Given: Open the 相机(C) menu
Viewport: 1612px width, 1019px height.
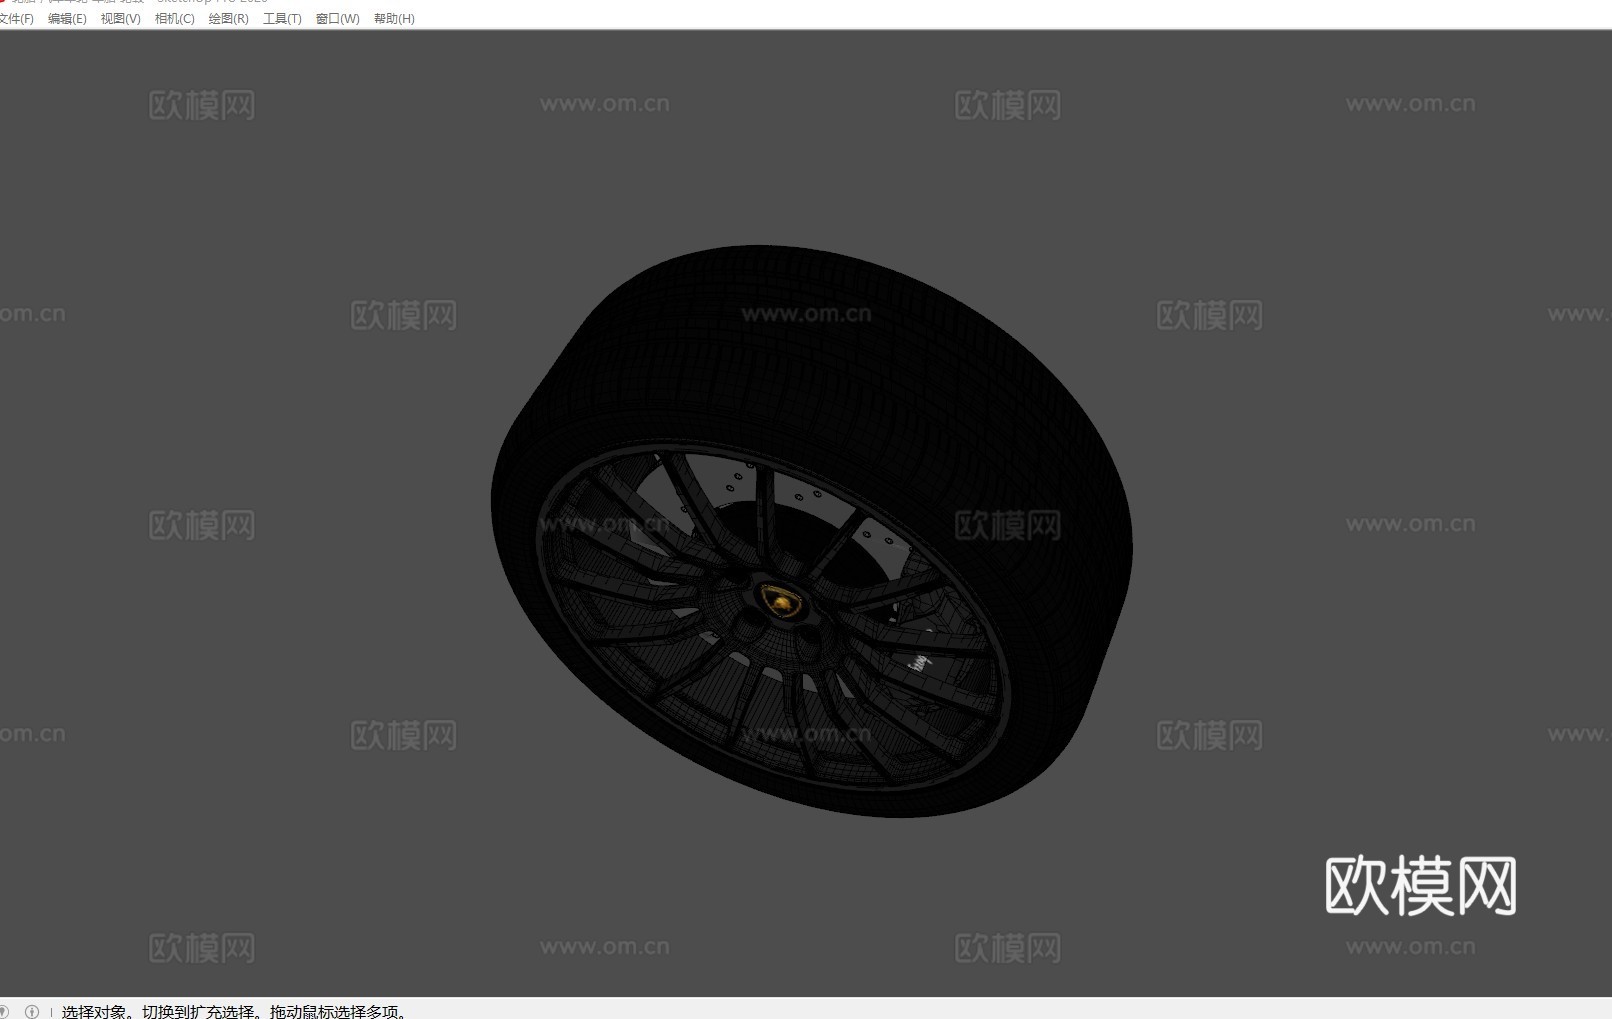Looking at the screenshot, I should coord(174,19).
